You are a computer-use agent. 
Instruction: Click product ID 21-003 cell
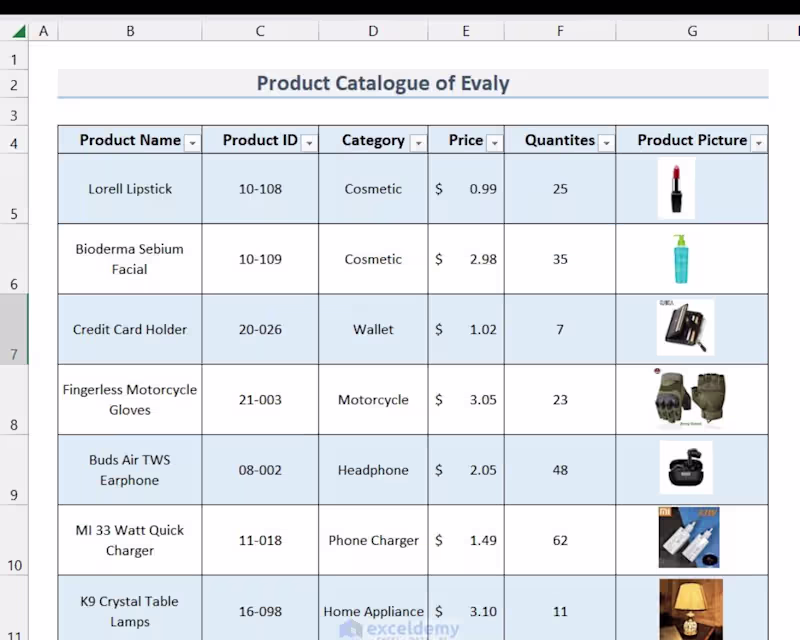click(x=260, y=400)
